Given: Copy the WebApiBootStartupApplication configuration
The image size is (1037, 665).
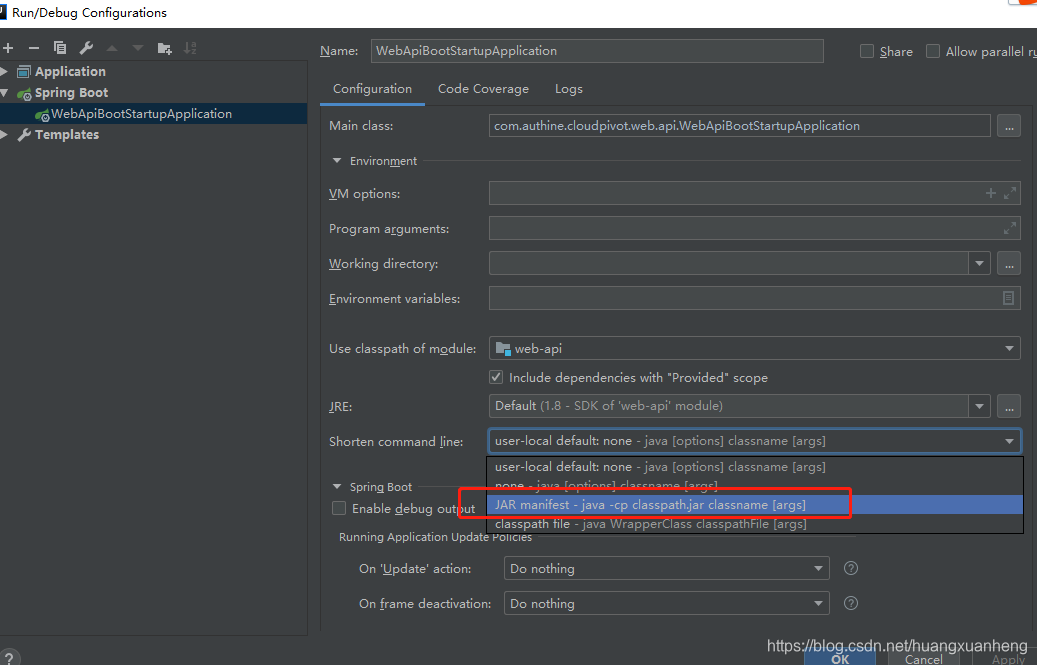Looking at the screenshot, I should click(x=59, y=47).
